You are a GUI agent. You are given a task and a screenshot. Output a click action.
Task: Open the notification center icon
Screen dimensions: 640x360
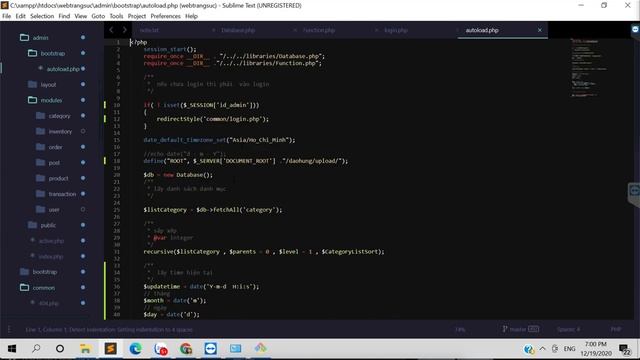[x=624, y=349]
